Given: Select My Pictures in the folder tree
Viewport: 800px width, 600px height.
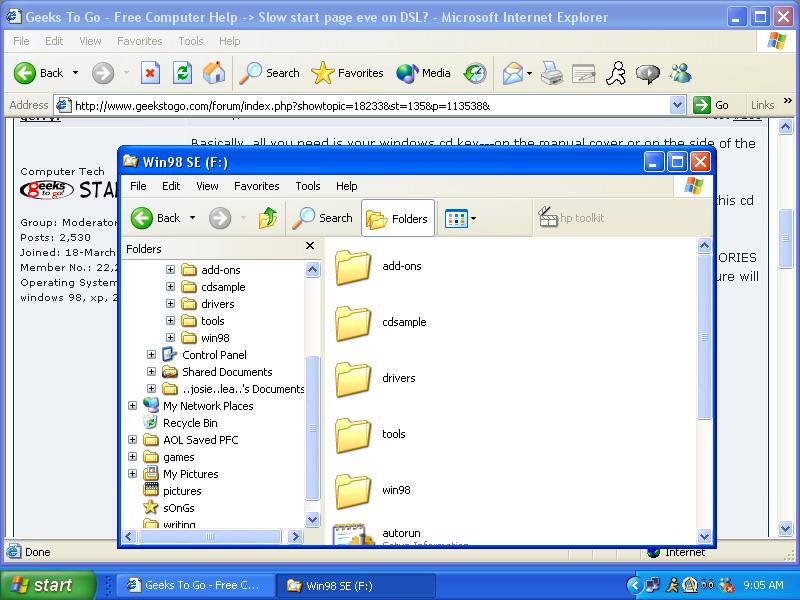Looking at the screenshot, I should coord(190,474).
